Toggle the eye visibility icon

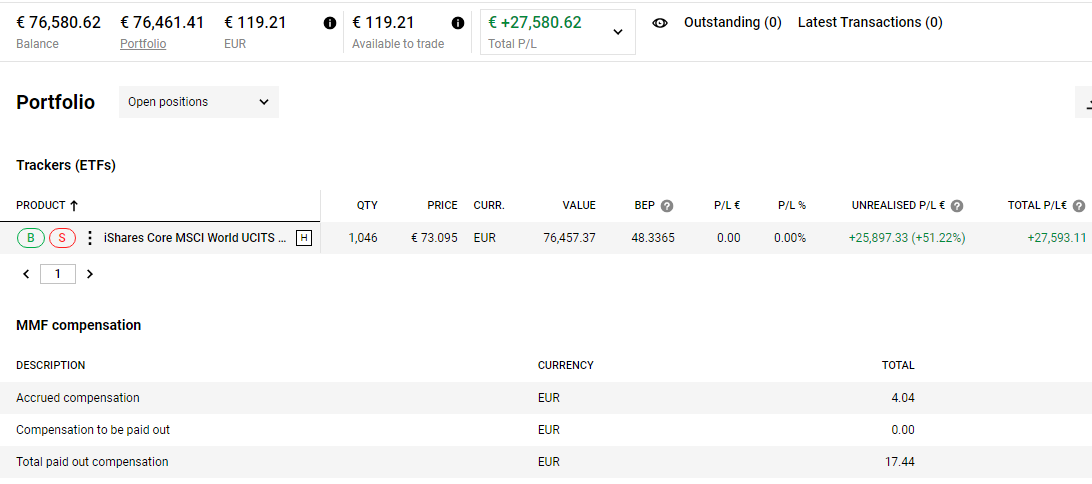pyautogui.click(x=660, y=23)
